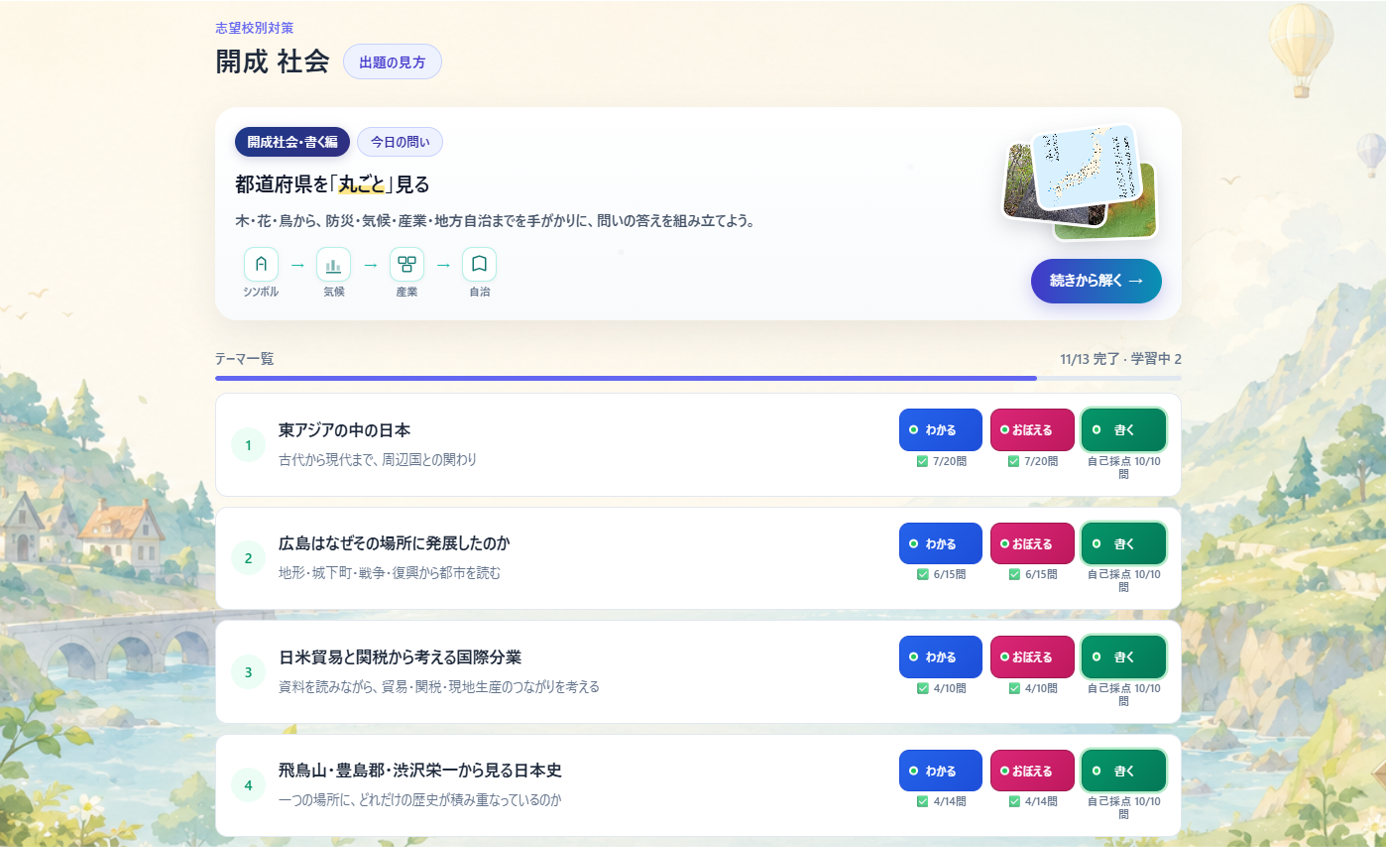Click the 志望校別対策 breadcrumb label

255,28
